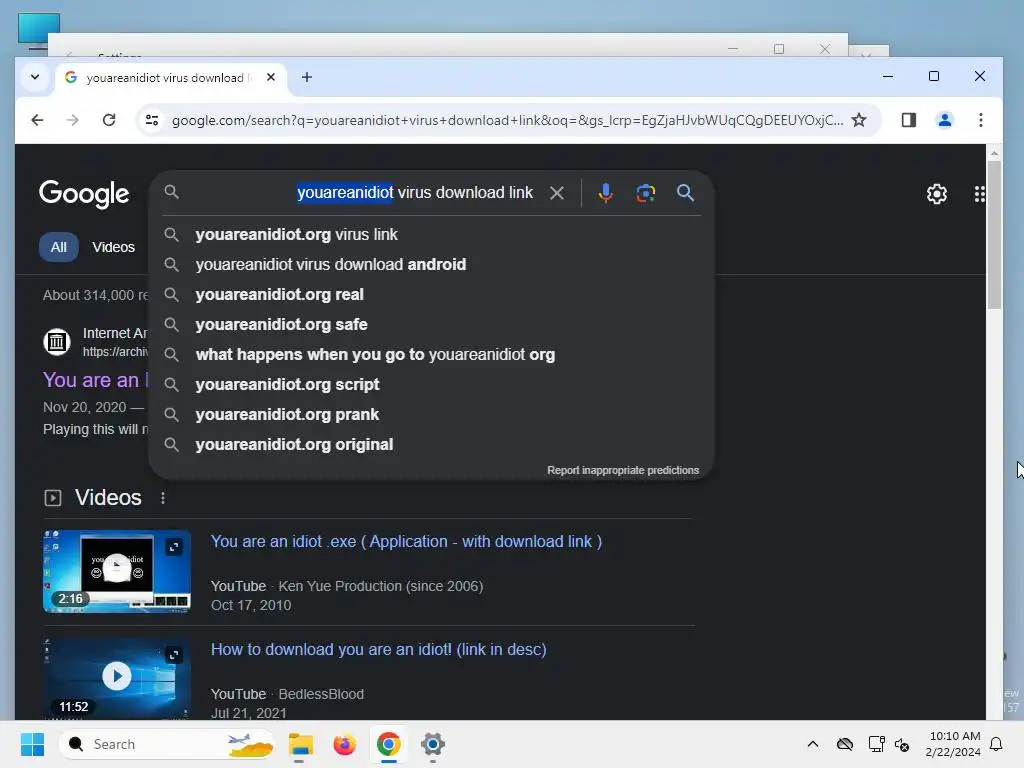Open Settings from the taskbar
This screenshot has width=1024, height=768.
tap(432, 744)
